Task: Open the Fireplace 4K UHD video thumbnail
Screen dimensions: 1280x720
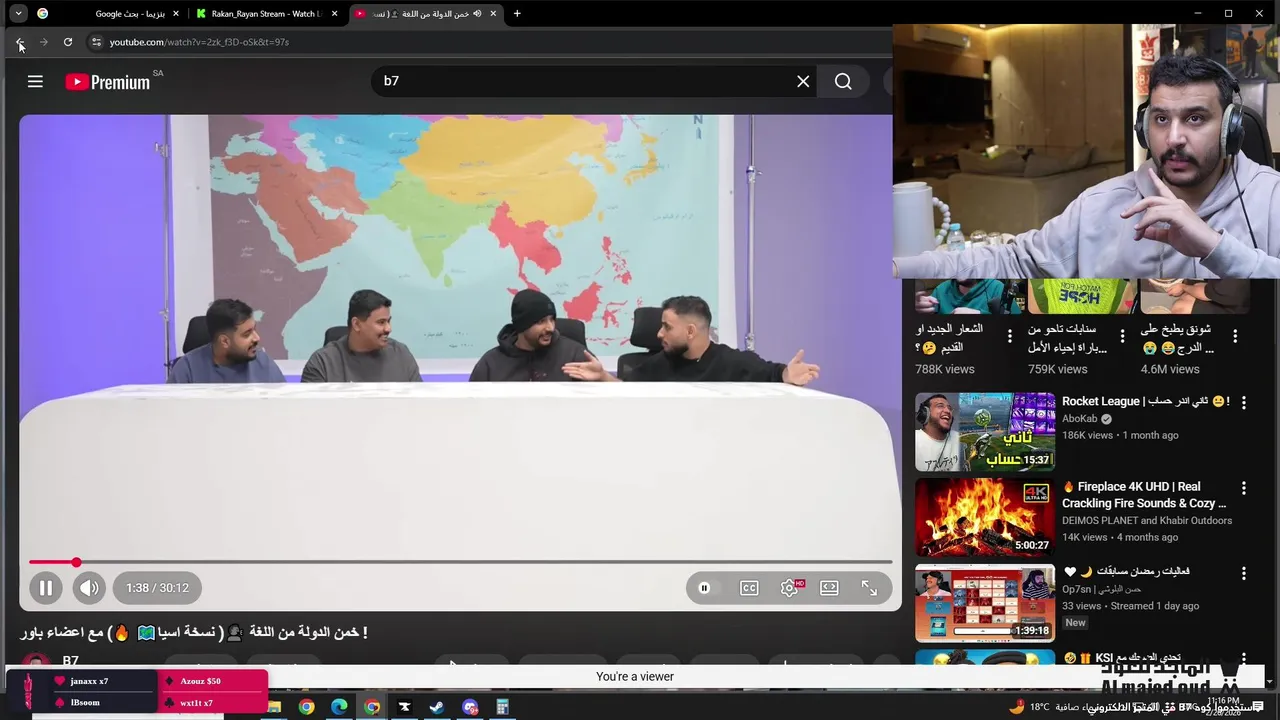Action: pyautogui.click(x=985, y=517)
